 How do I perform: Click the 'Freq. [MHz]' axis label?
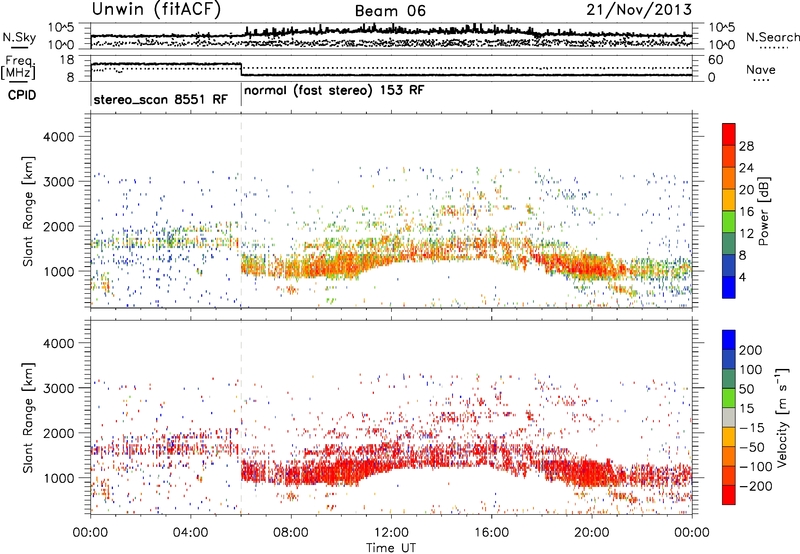click(x=18, y=67)
